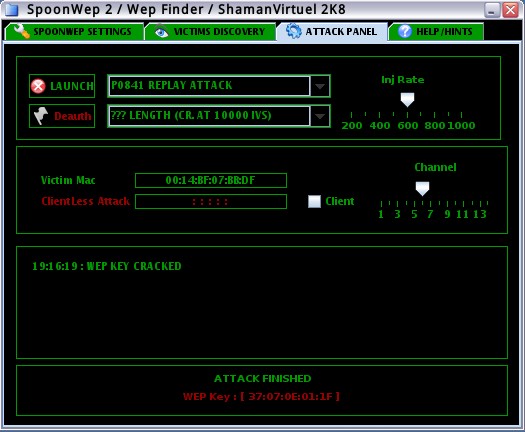Click the ClientLess Attack label
Viewport: 525px width, 432px height.
coord(85,201)
